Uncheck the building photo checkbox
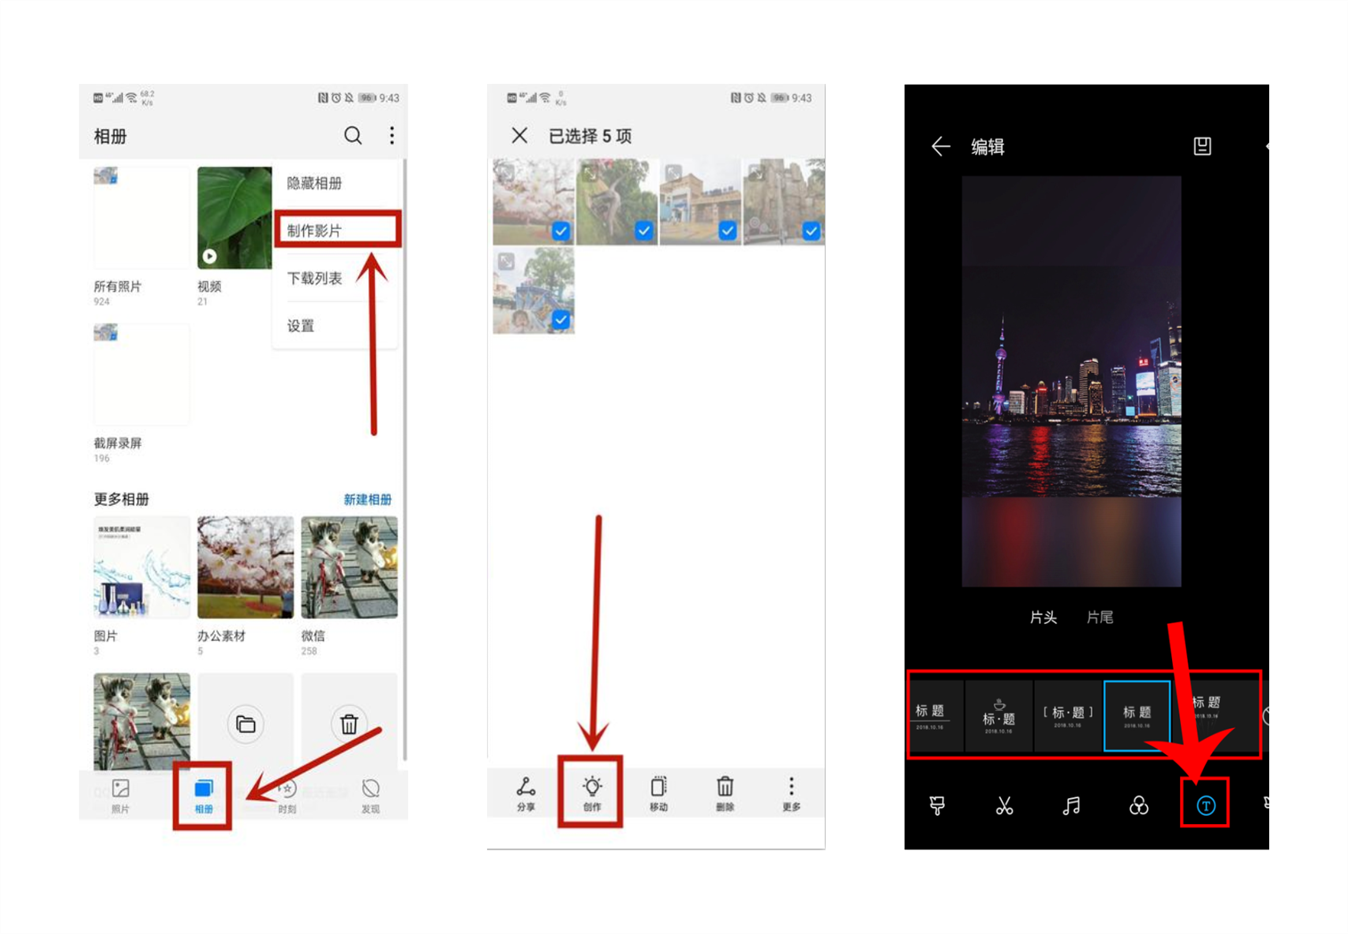Screen dimensions: 1348x934 pos(727,231)
